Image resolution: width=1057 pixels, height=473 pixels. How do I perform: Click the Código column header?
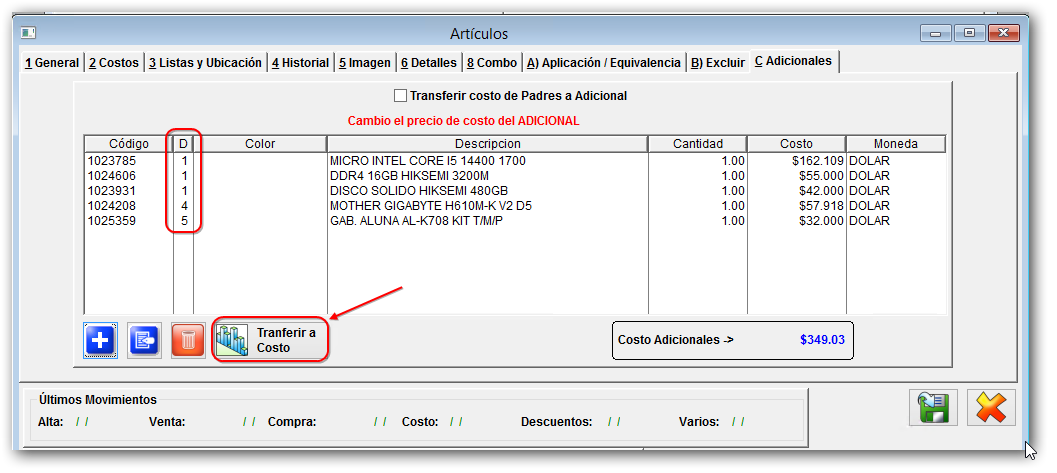coord(129,144)
